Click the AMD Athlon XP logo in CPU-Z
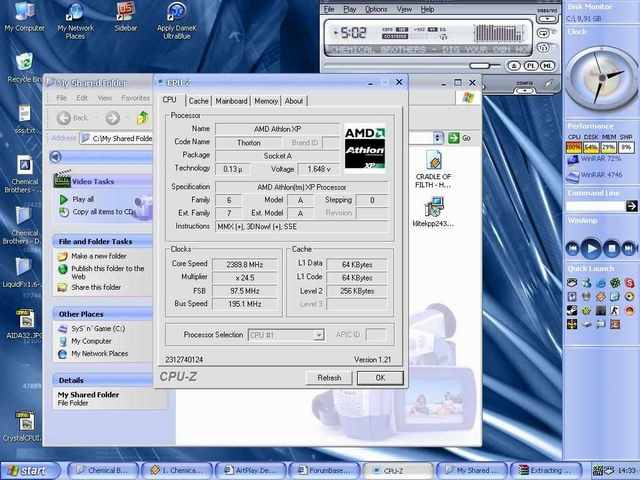 [364, 148]
